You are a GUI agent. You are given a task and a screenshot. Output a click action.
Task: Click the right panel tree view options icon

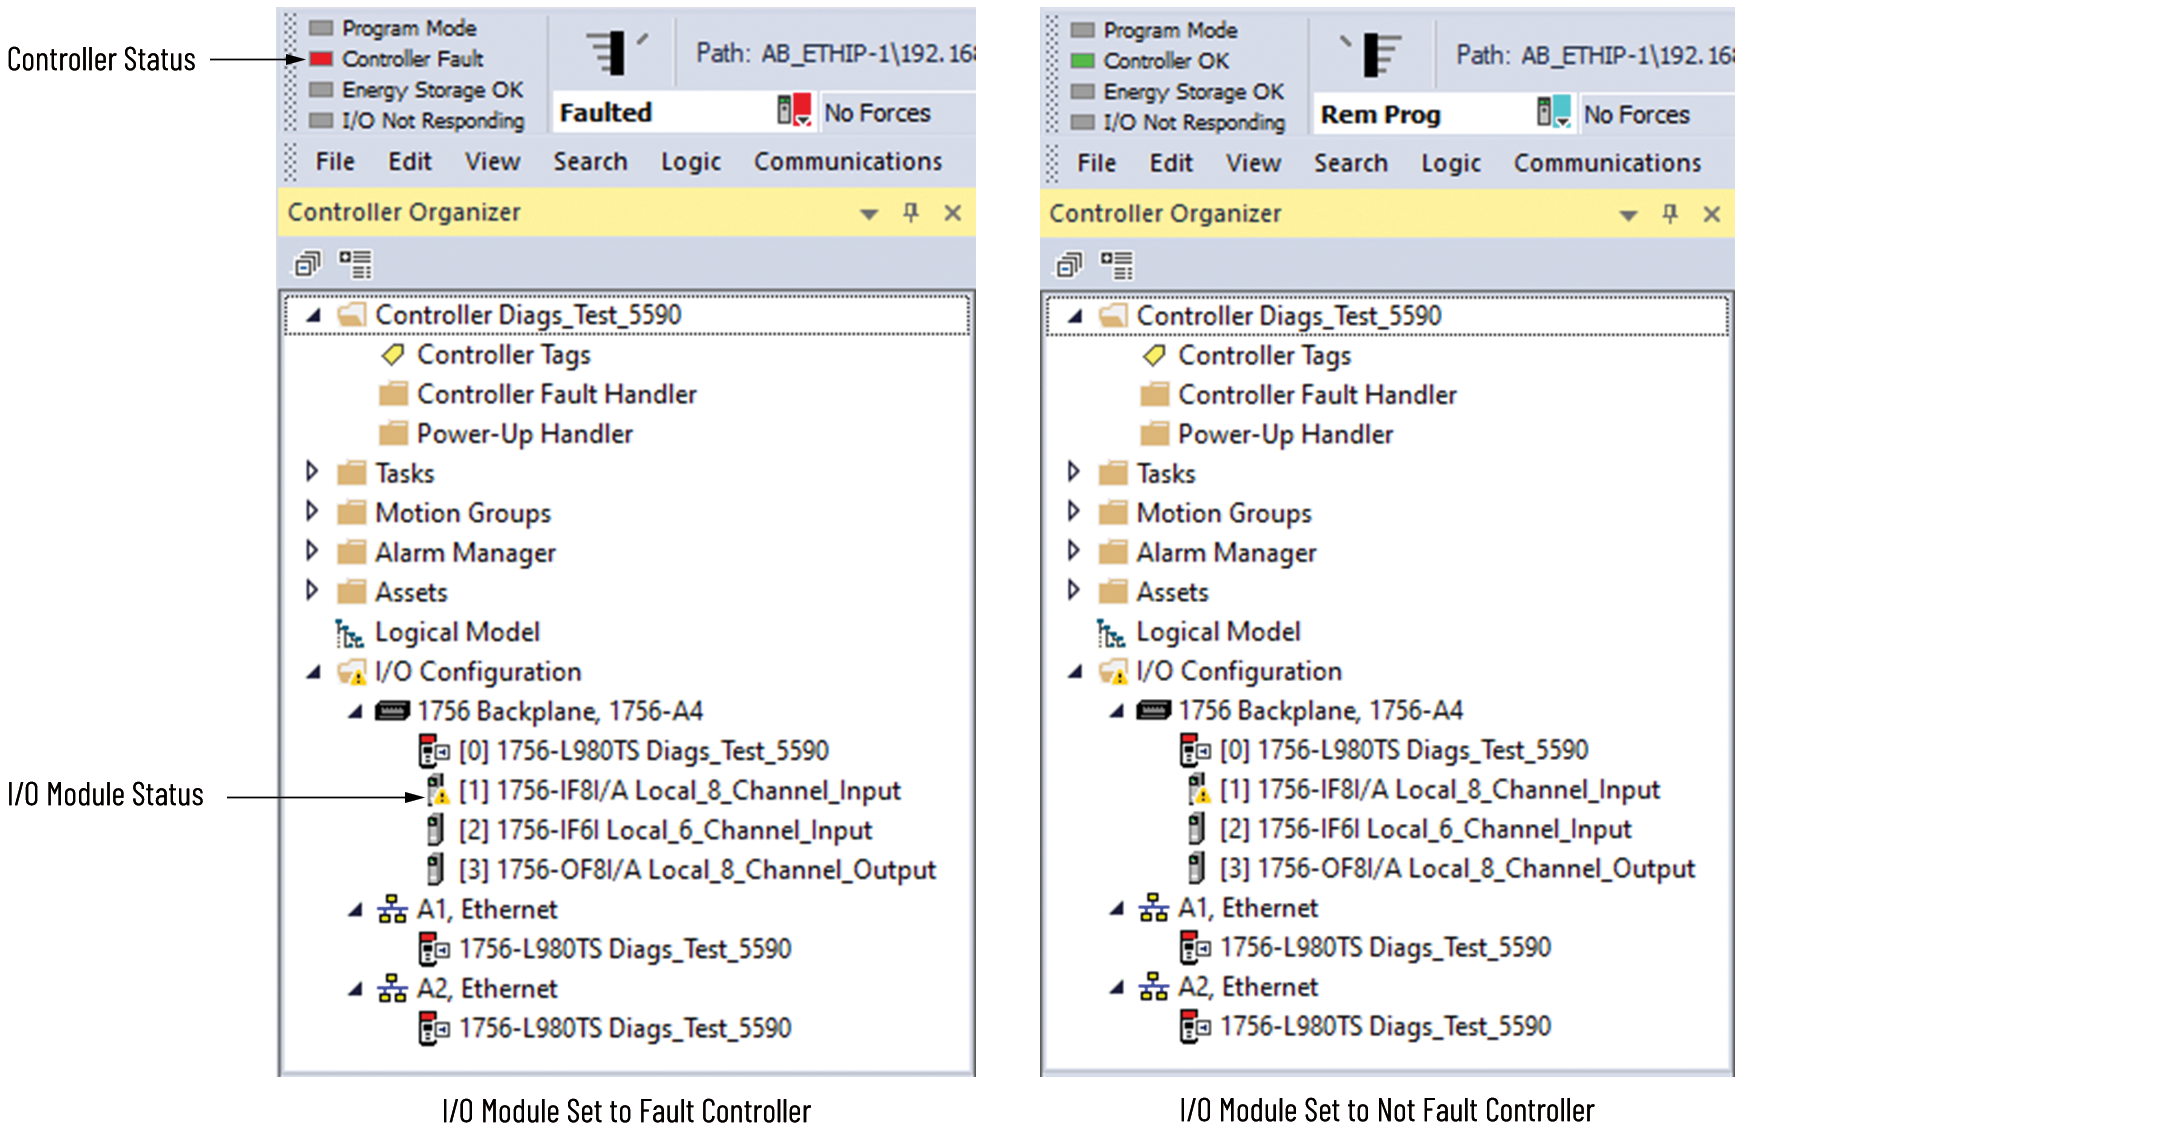click(1116, 265)
